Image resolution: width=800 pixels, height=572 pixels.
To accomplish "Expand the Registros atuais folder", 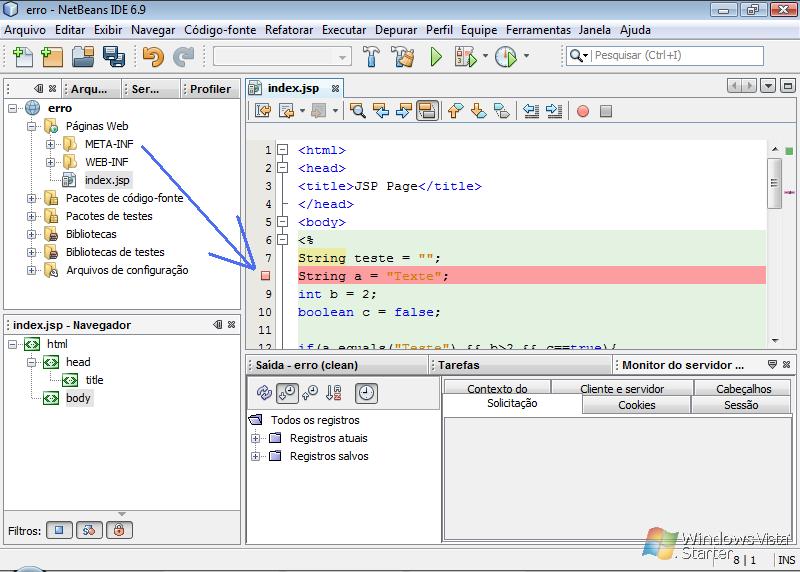I will pyautogui.click(x=256, y=438).
